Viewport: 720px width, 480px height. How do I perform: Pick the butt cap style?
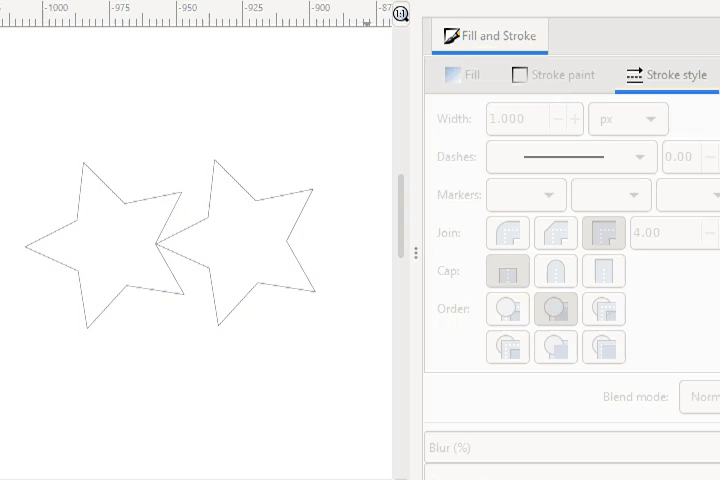point(507,271)
